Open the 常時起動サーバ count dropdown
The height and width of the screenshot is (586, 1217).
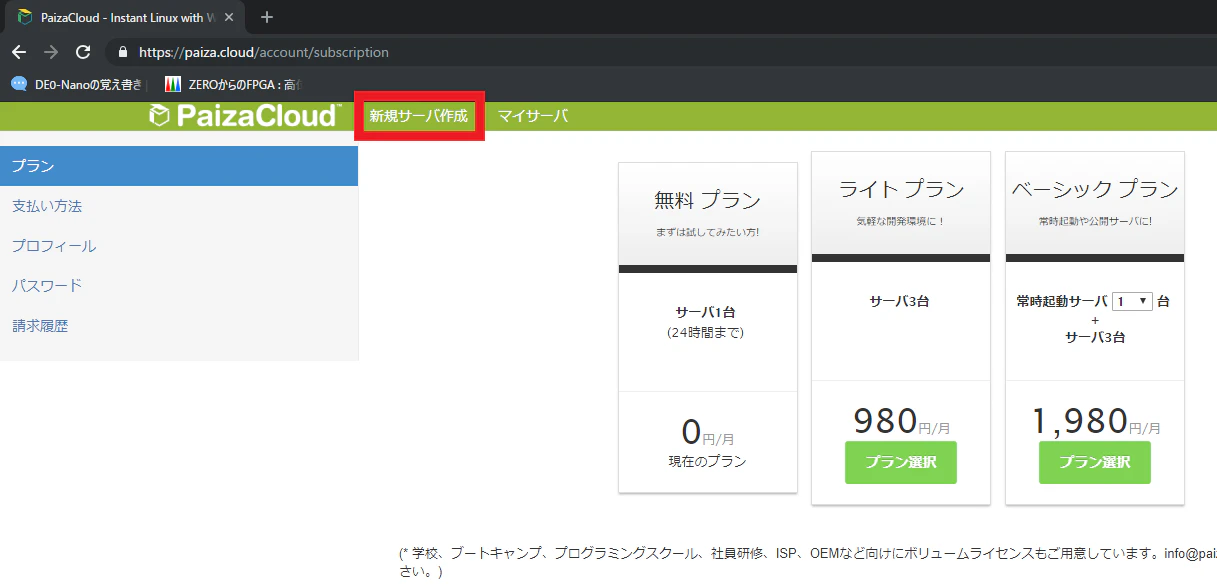pos(1132,301)
